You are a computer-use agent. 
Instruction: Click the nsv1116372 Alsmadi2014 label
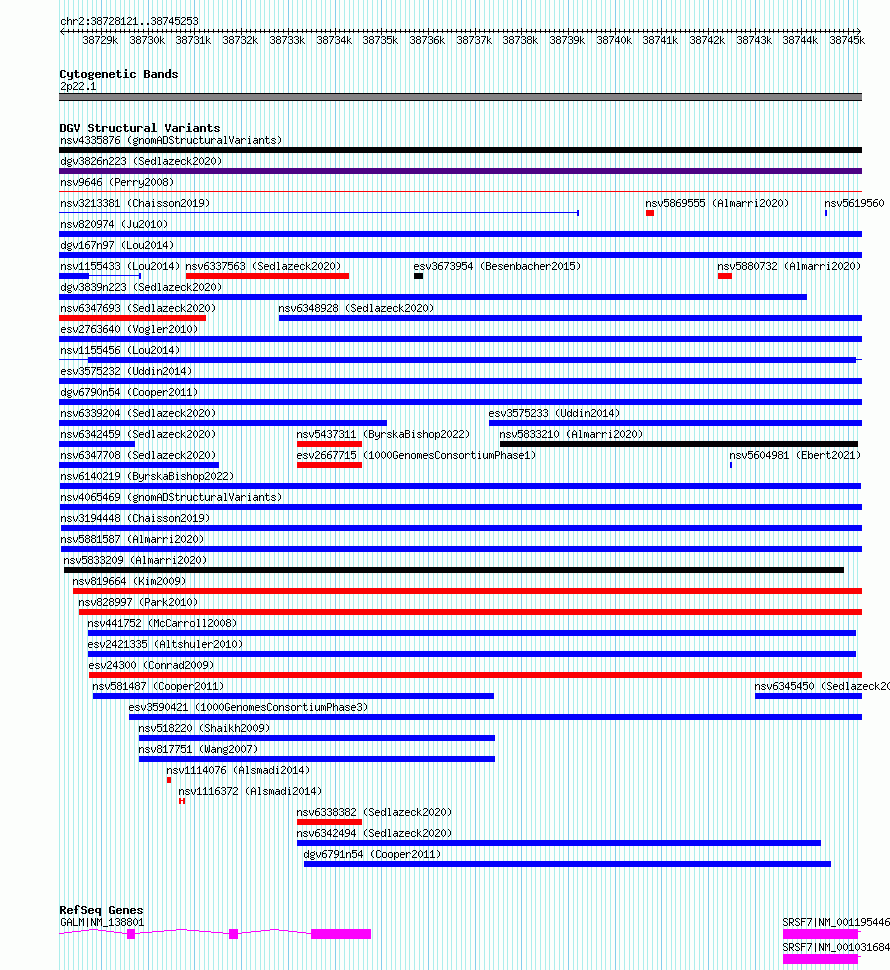click(250, 792)
